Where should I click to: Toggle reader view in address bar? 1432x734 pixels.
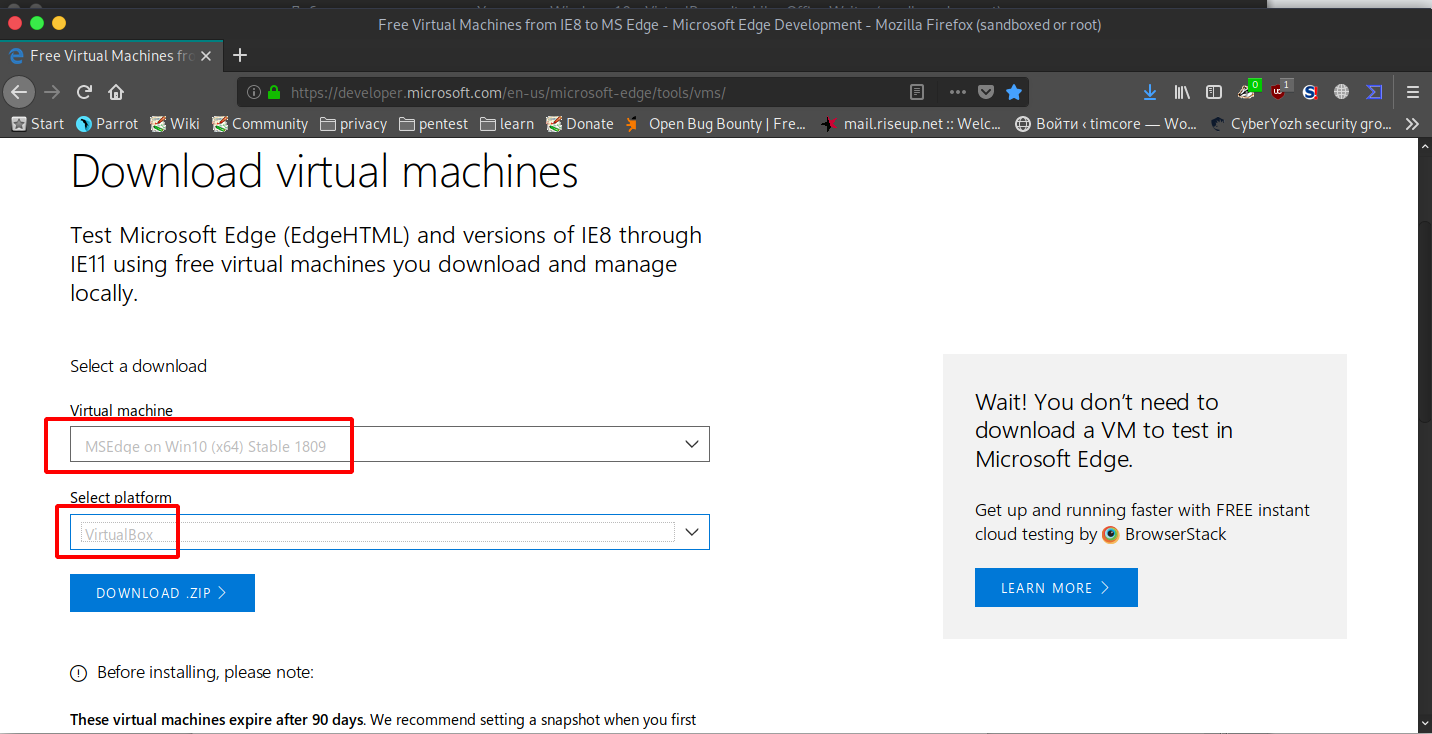point(917,92)
